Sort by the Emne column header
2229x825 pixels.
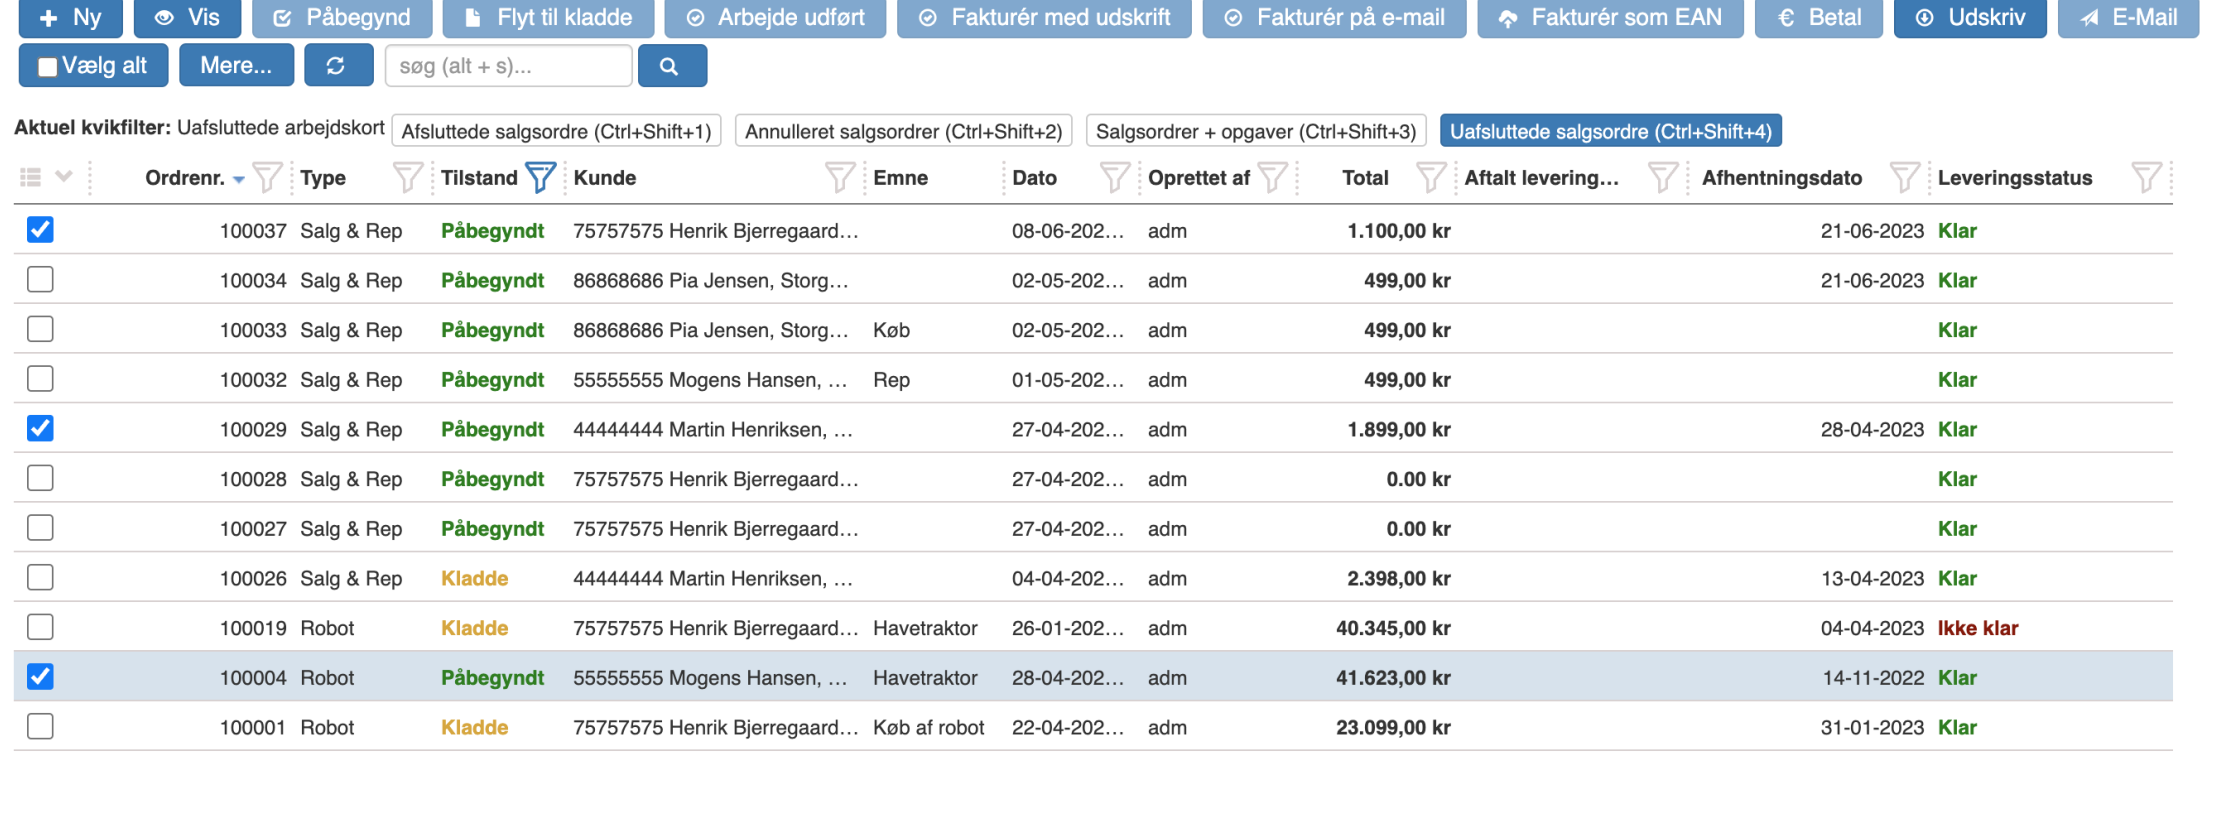(900, 178)
